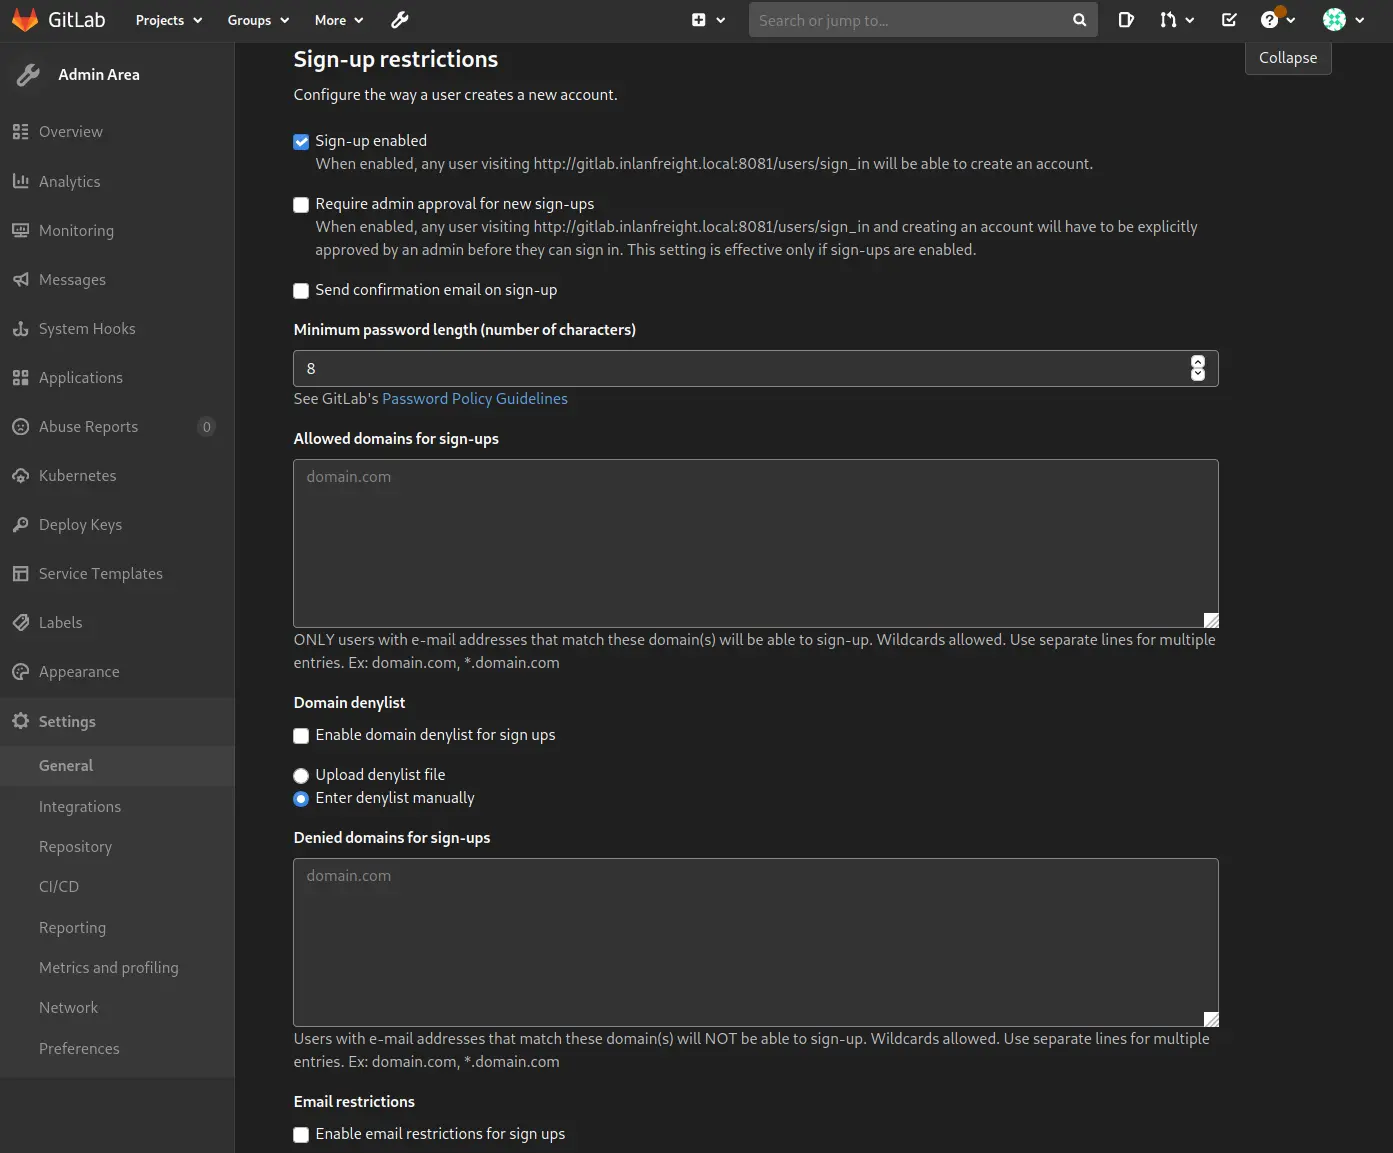Open the admin wrench icon in navbar
The height and width of the screenshot is (1153, 1393).
tap(399, 20)
